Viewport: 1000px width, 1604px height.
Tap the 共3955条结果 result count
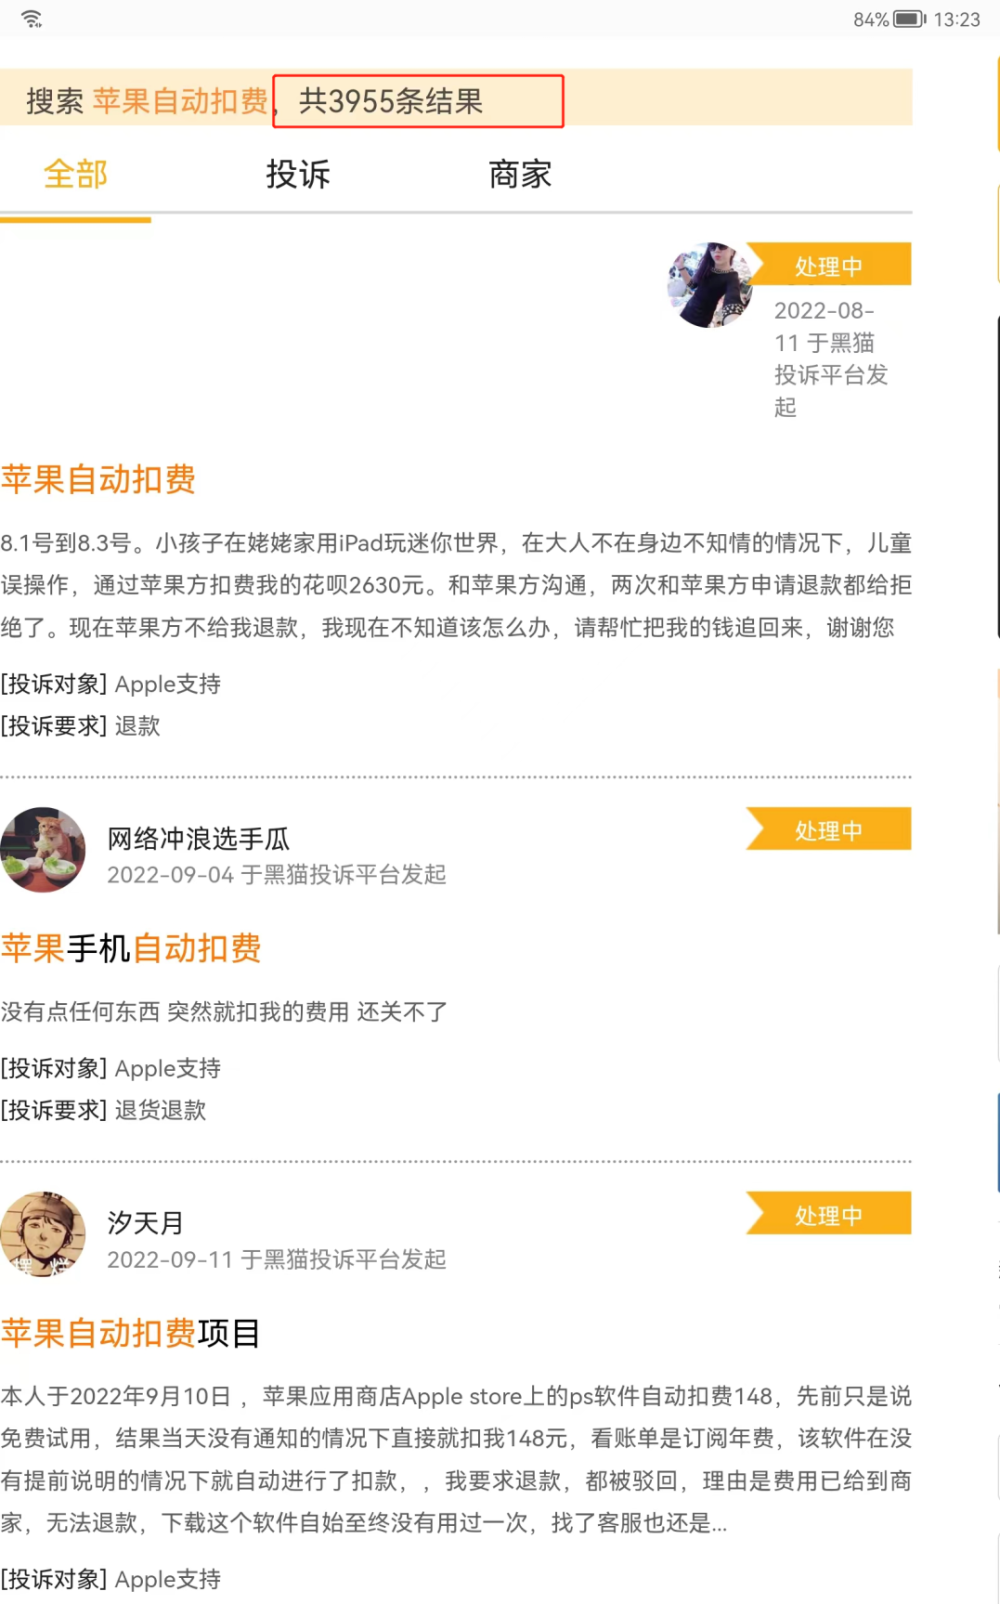(391, 101)
